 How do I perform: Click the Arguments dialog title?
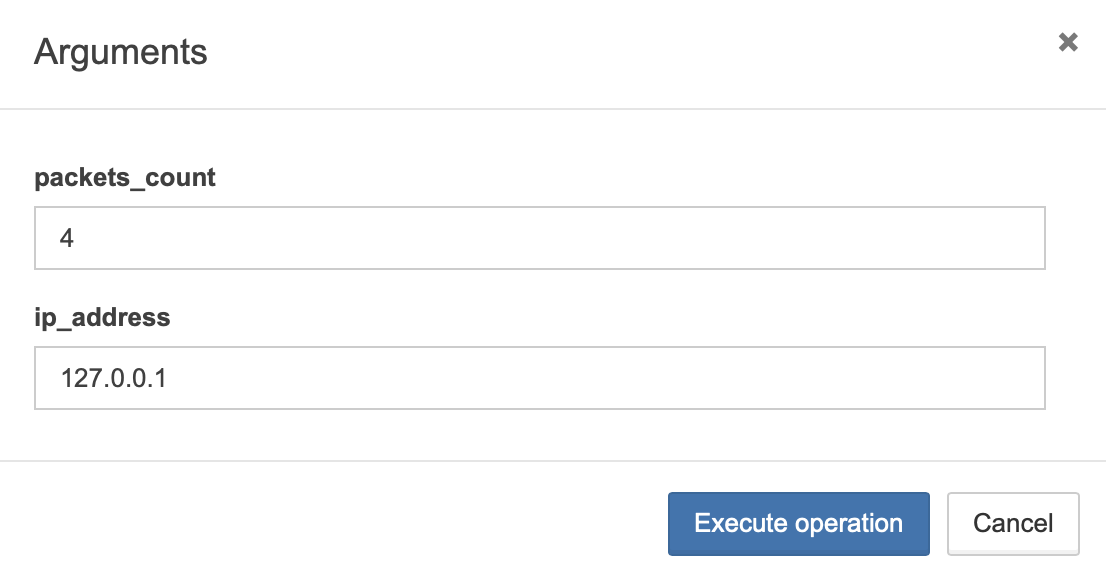click(x=121, y=52)
